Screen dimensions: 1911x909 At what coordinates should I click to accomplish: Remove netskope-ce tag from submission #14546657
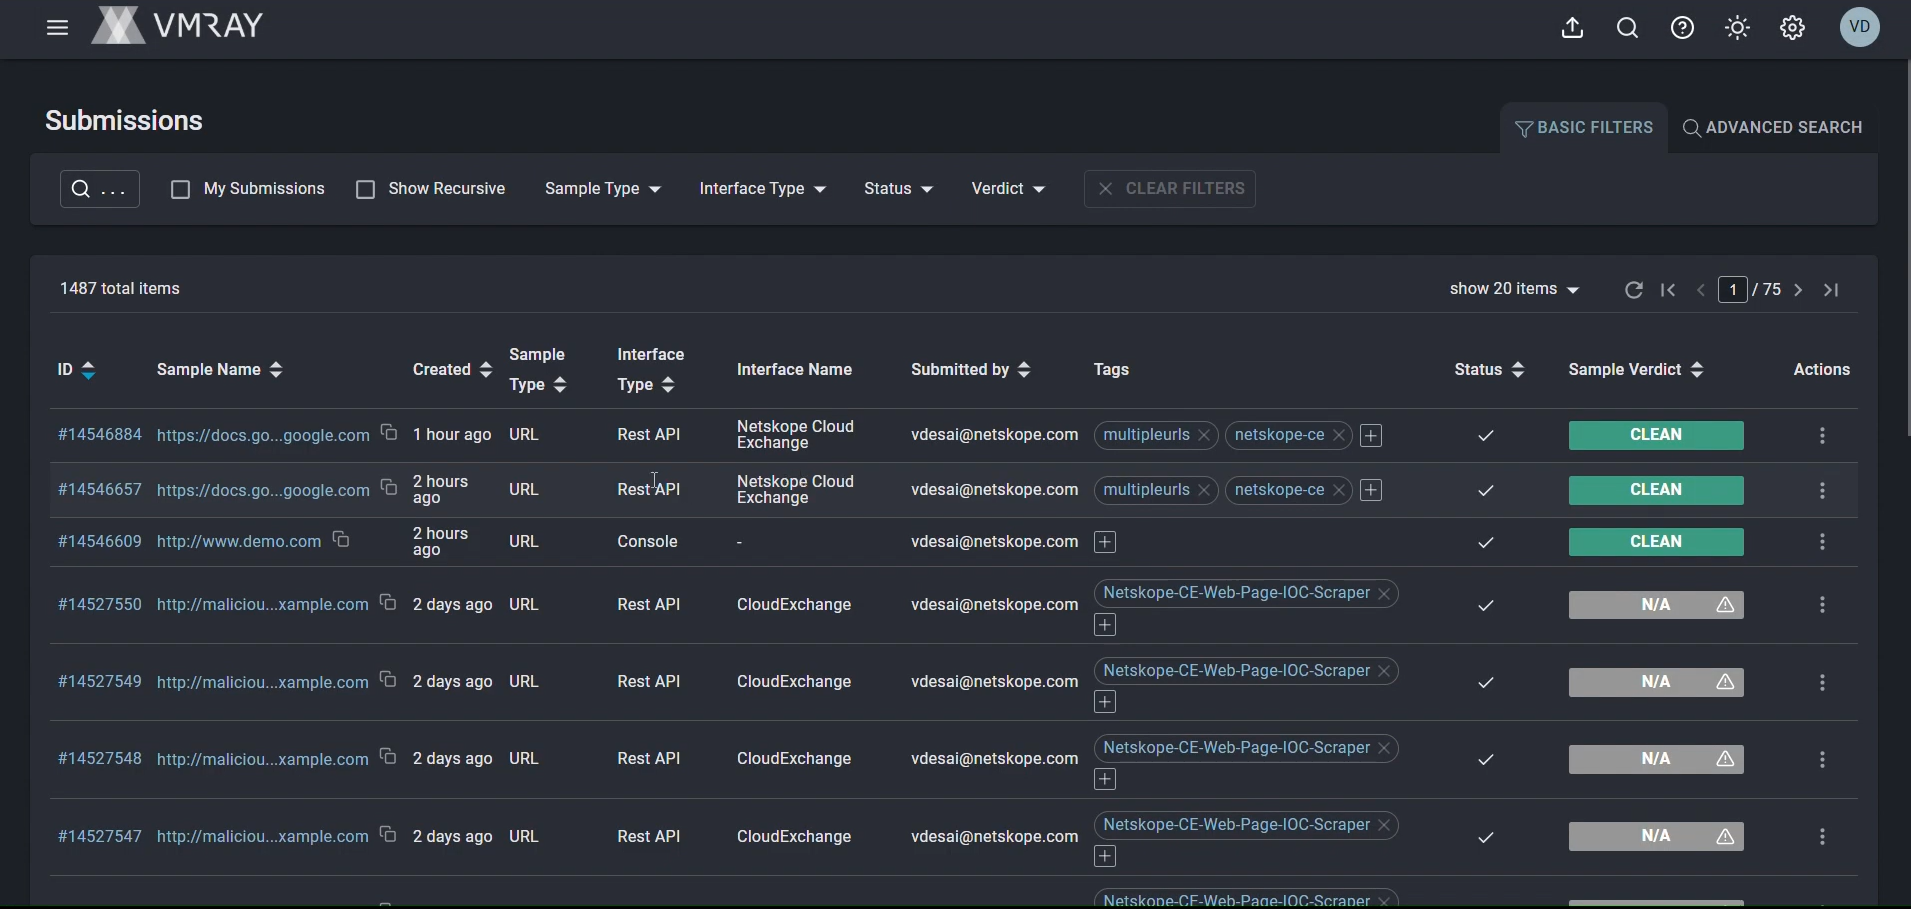click(1339, 491)
